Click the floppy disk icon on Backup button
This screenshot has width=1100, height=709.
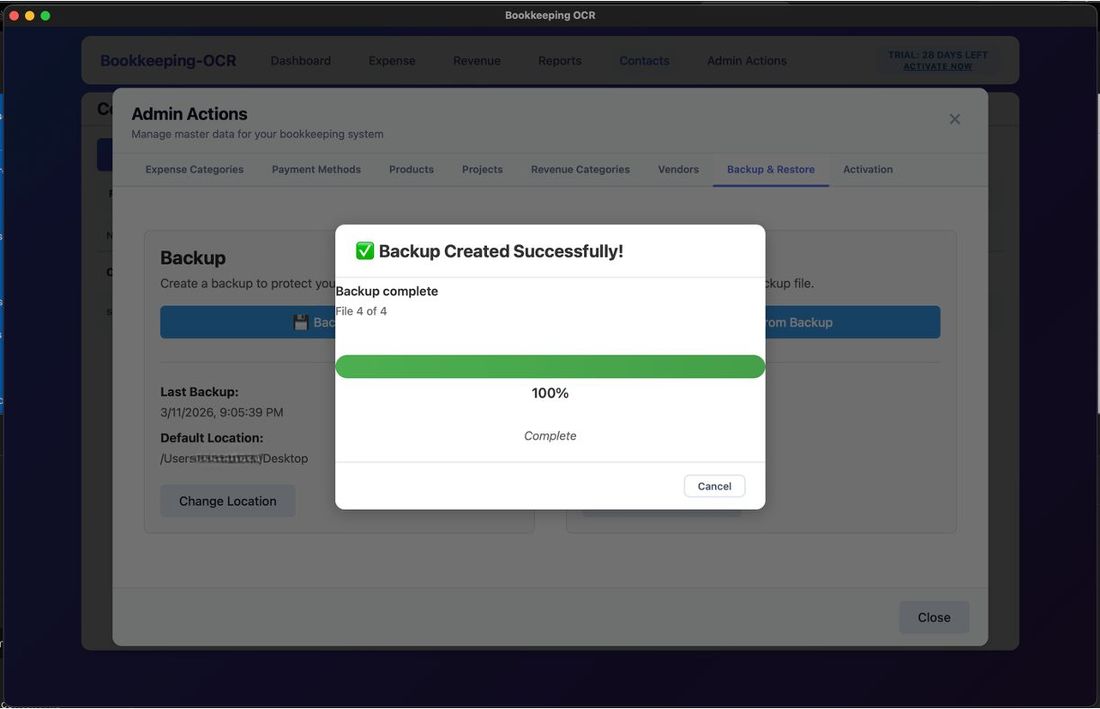click(301, 322)
